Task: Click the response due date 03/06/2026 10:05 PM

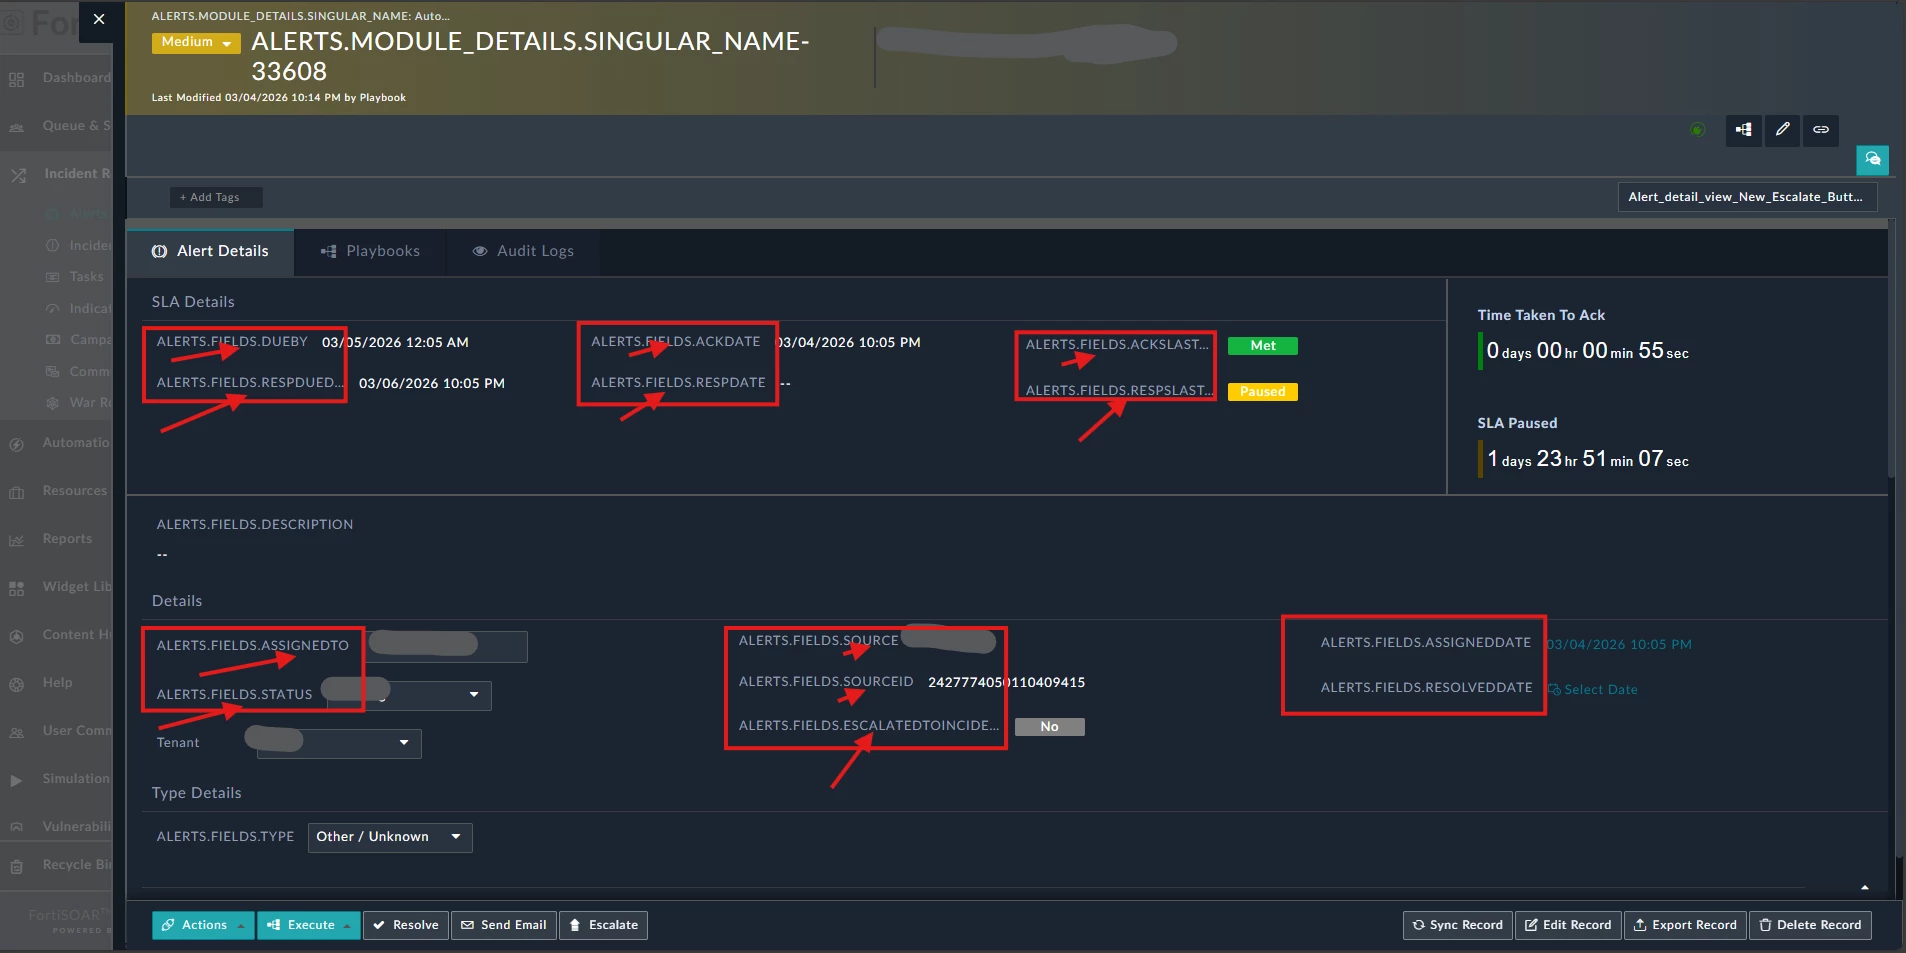Action: pyautogui.click(x=432, y=384)
